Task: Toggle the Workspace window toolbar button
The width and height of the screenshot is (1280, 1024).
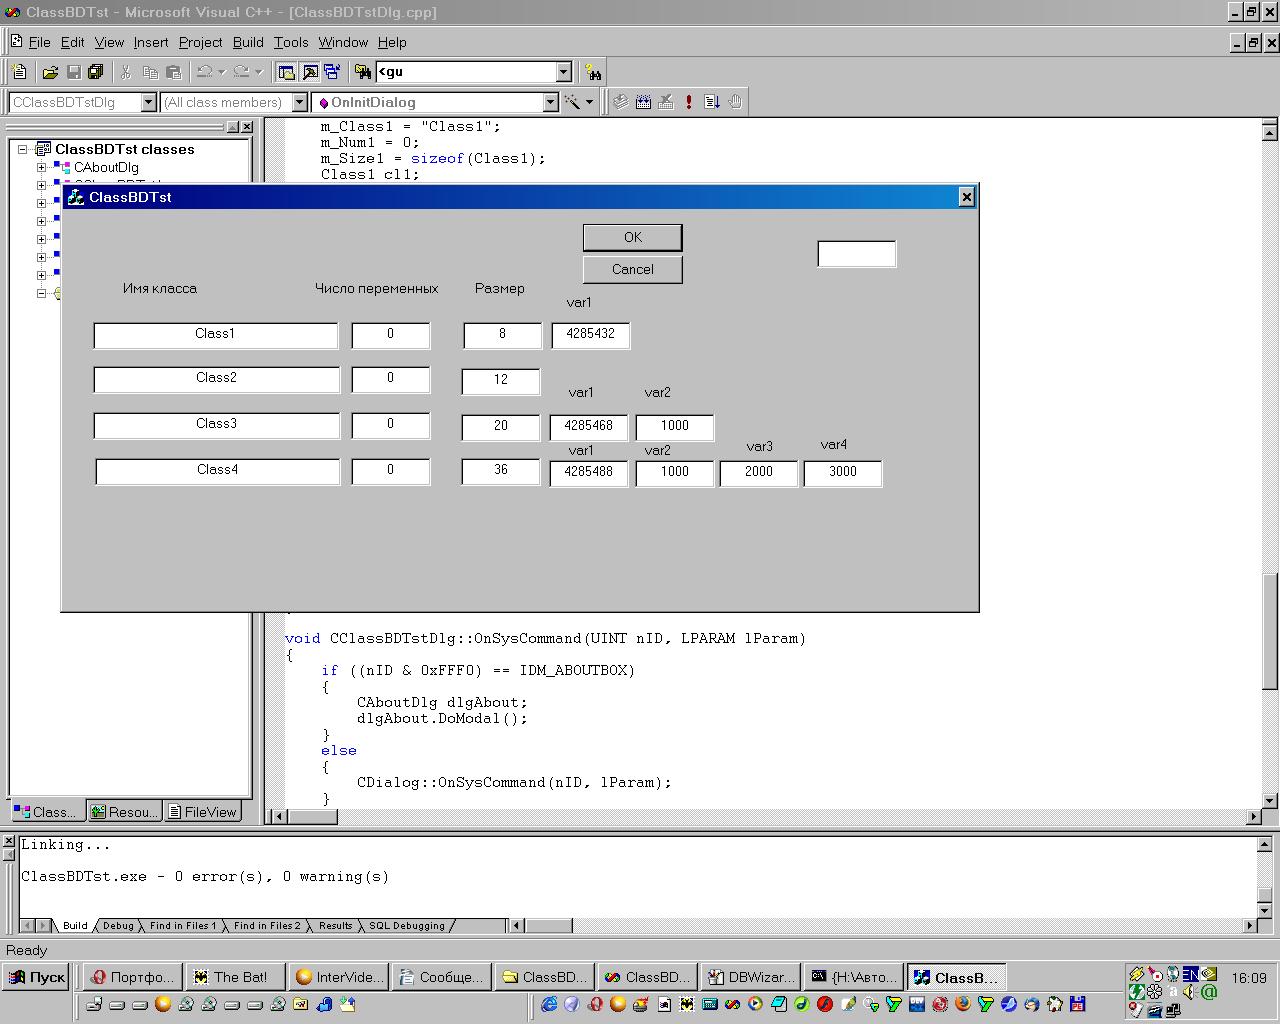Action: tap(287, 72)
